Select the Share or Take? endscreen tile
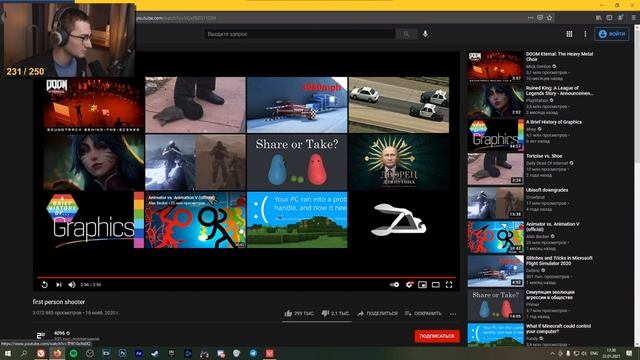Image resolution: width=640 pixels, height=360 pixels. (297, 162)
